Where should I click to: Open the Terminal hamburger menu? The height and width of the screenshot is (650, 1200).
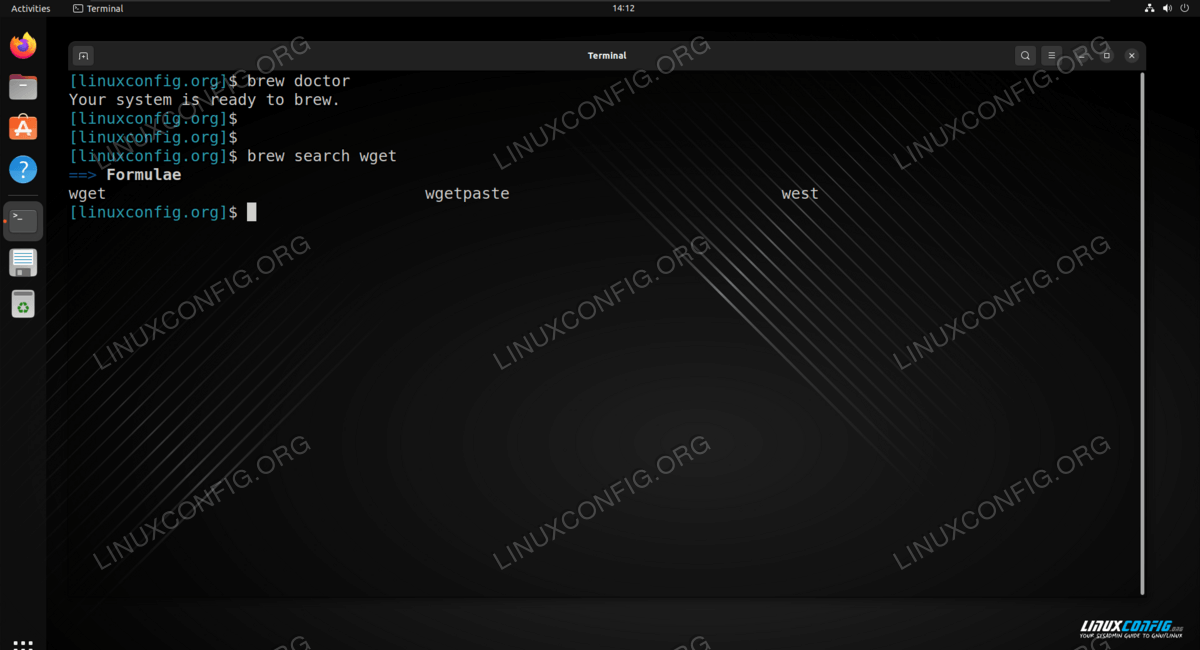click(1052, 56)
